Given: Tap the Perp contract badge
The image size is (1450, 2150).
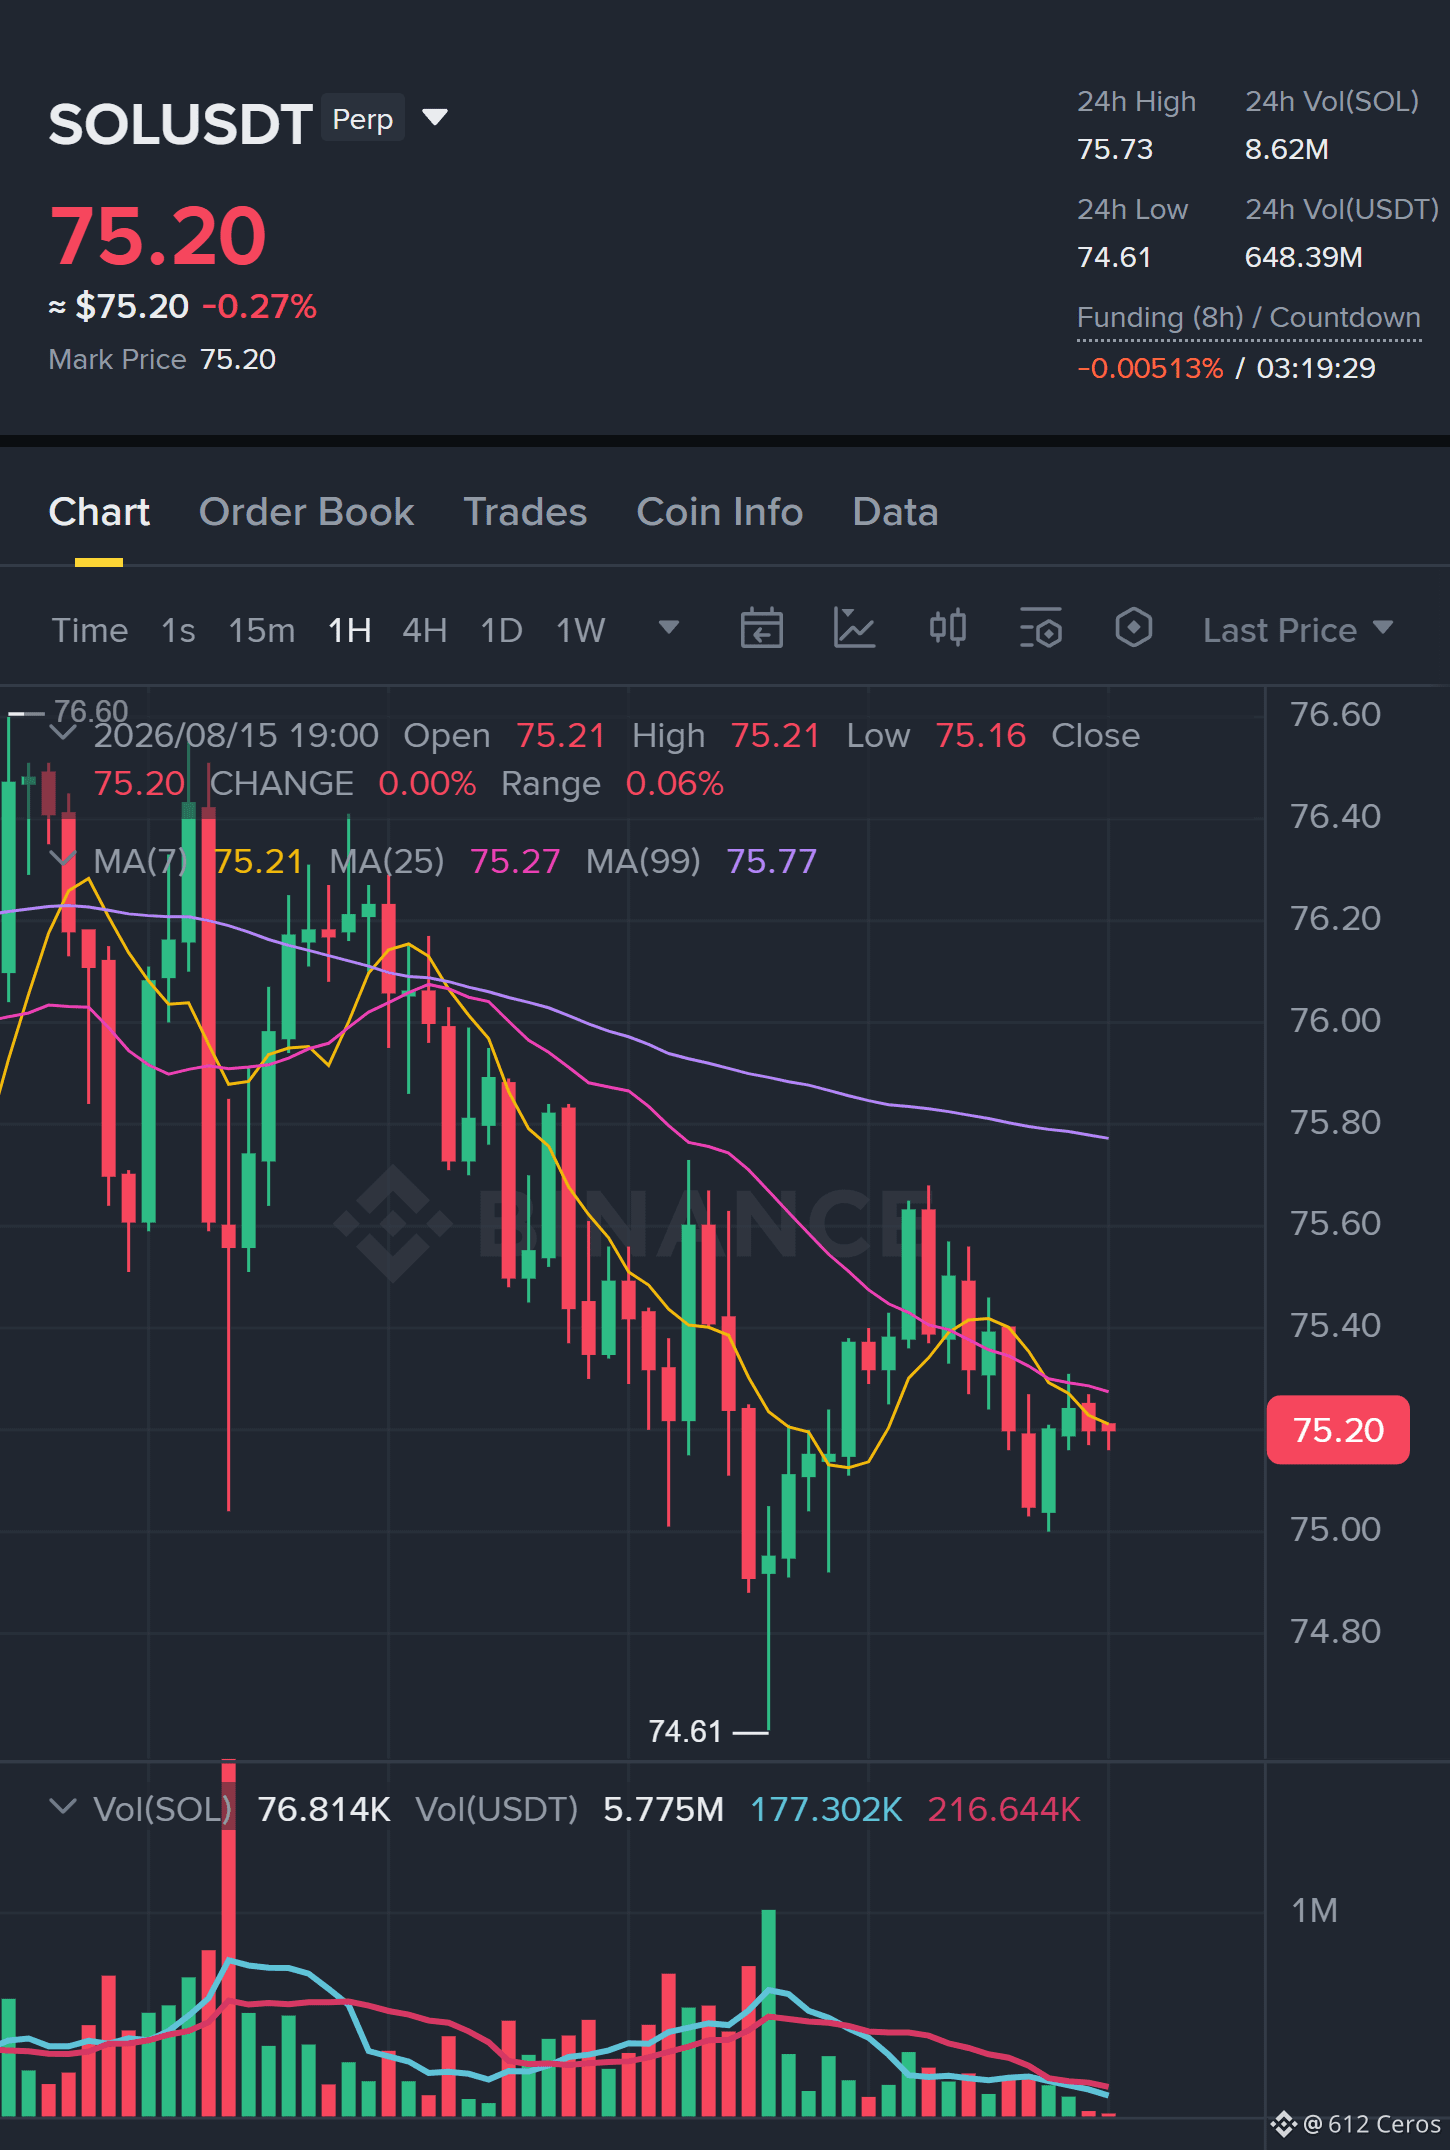Looking at the screenshot, I should point(363,118).
